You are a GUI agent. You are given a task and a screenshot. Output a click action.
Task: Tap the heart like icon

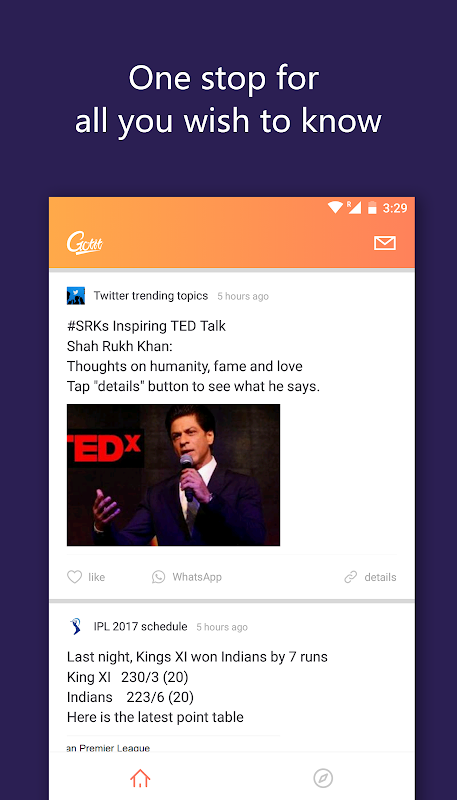pos(74,577)
